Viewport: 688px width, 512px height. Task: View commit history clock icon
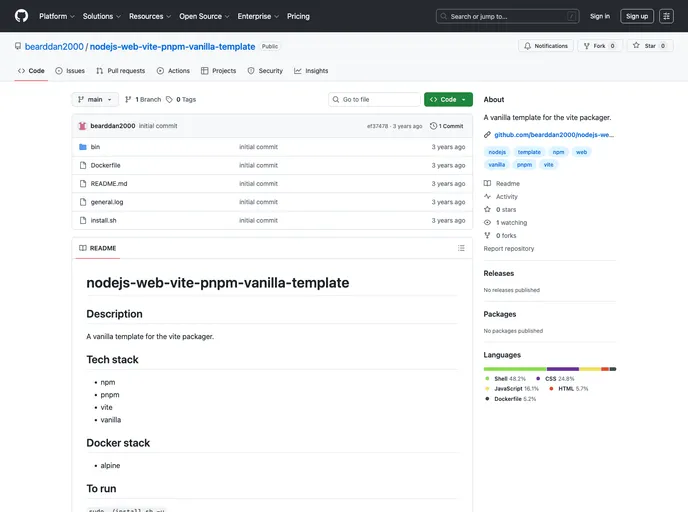[x=434, y=126]
